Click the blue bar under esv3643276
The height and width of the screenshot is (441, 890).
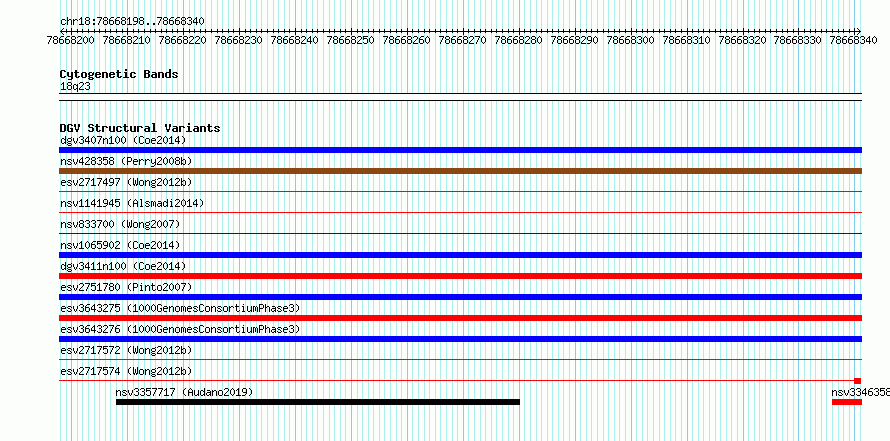click(x=460, y=339)
